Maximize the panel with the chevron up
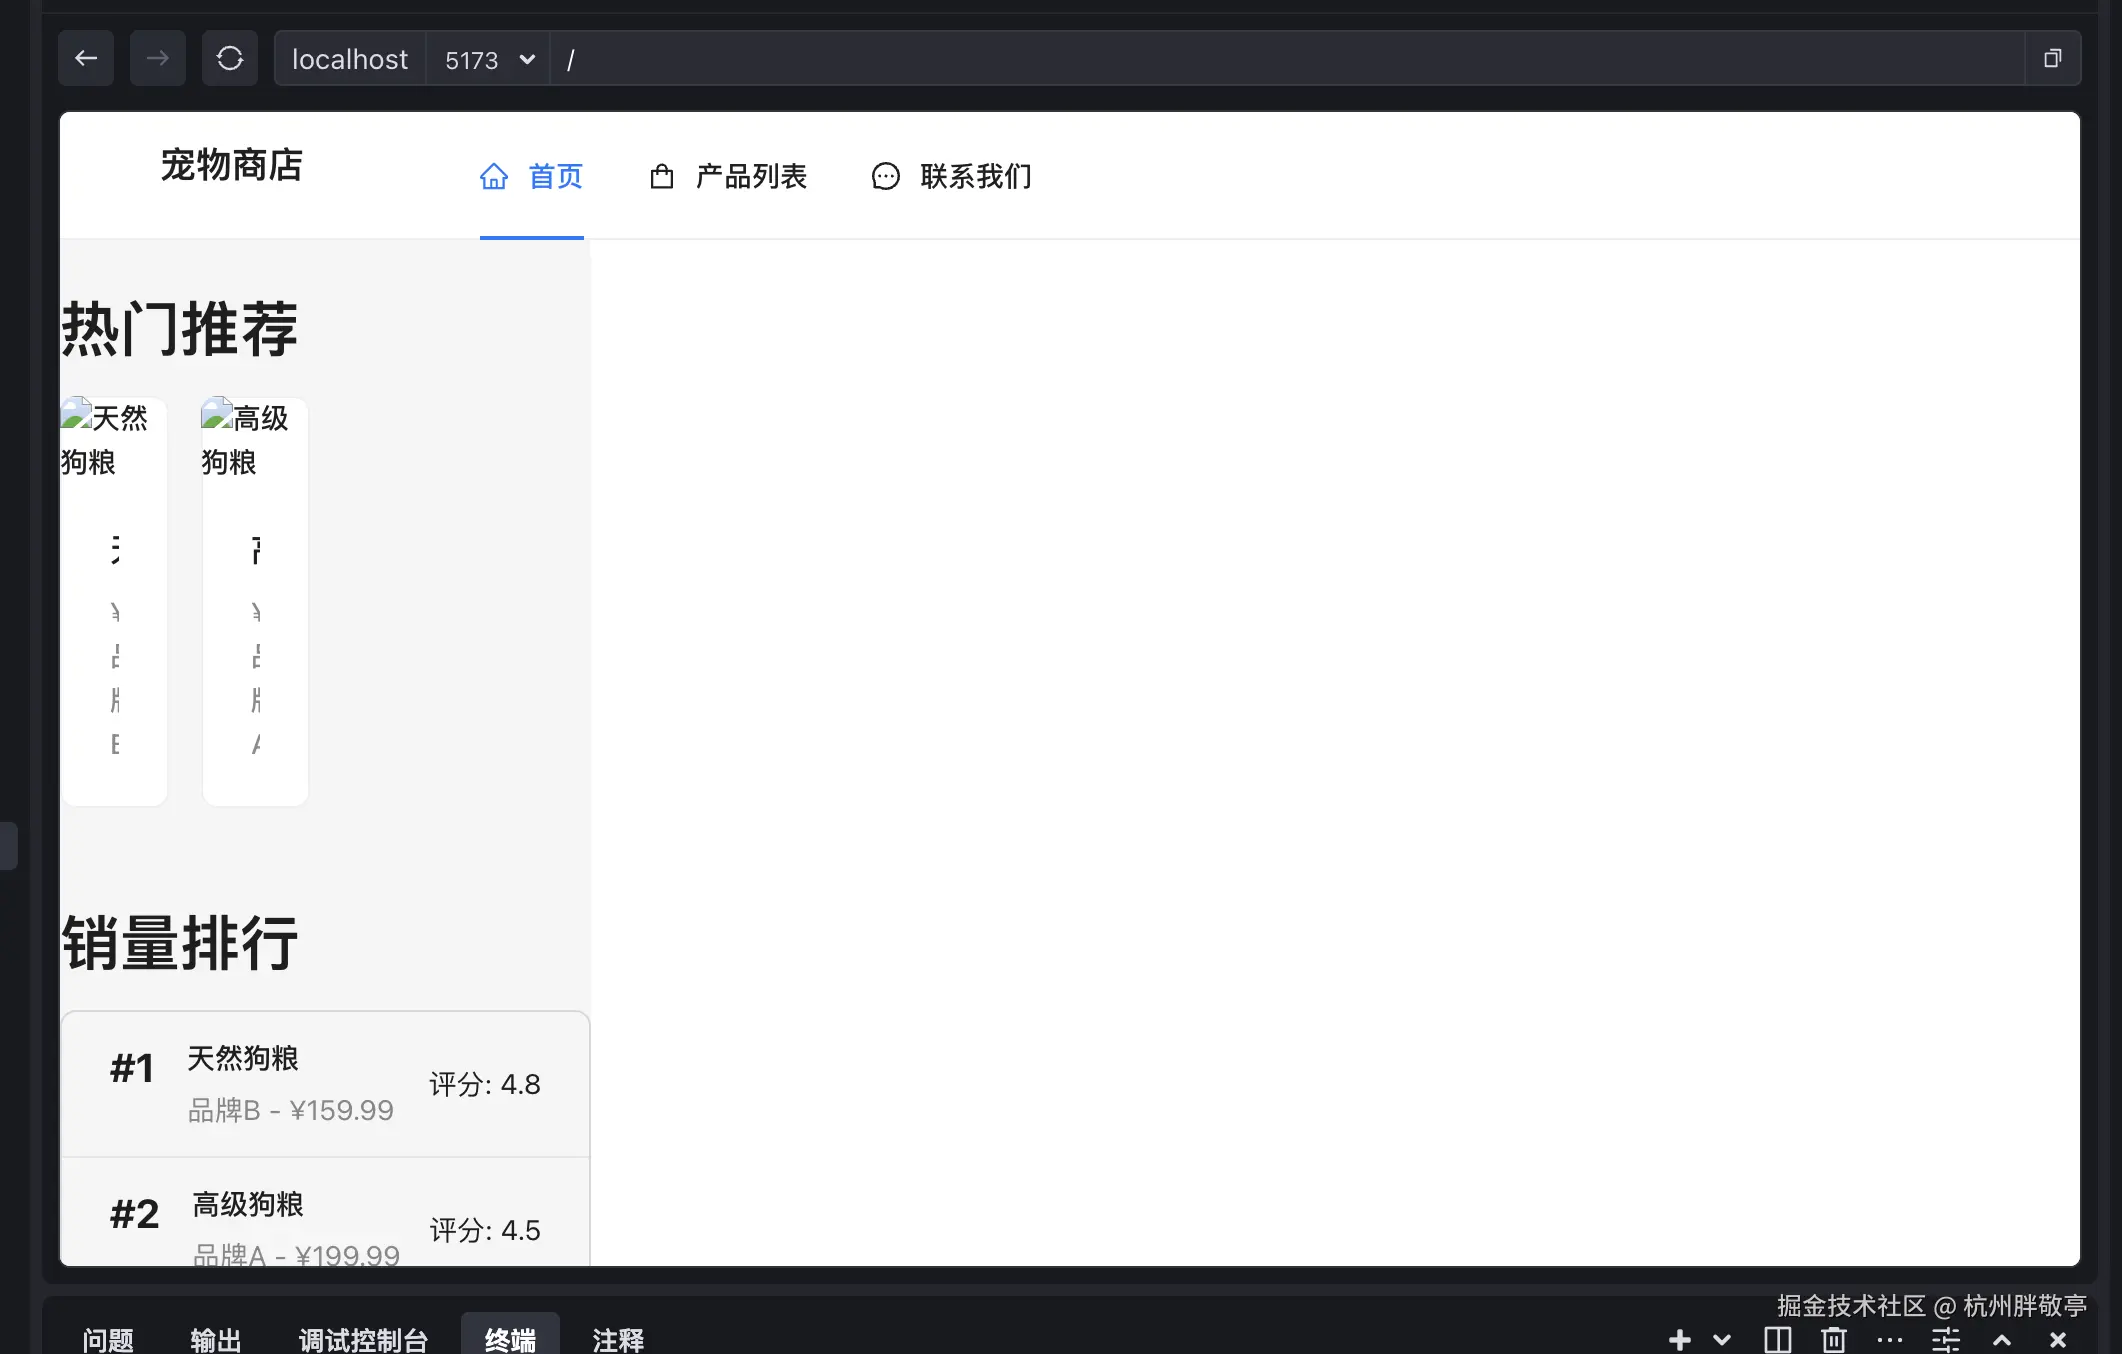 [x=2001, y=1340]
